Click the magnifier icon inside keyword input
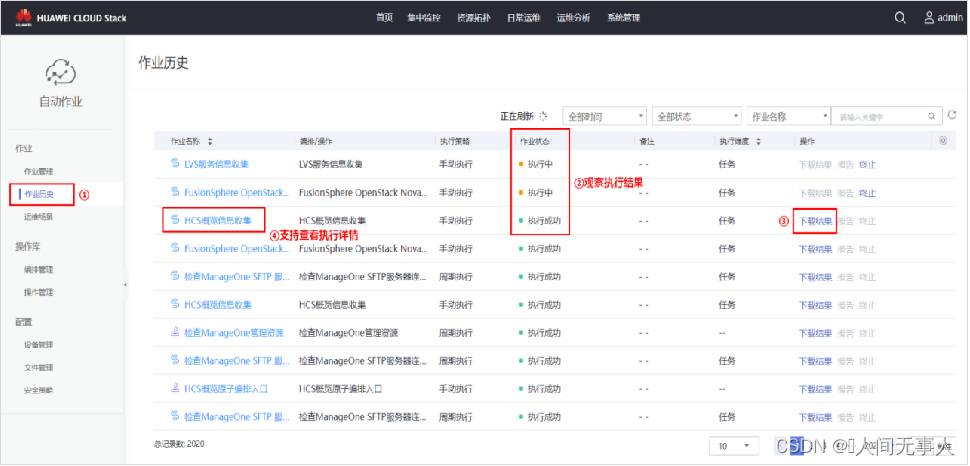 click(x=931, y=116)
